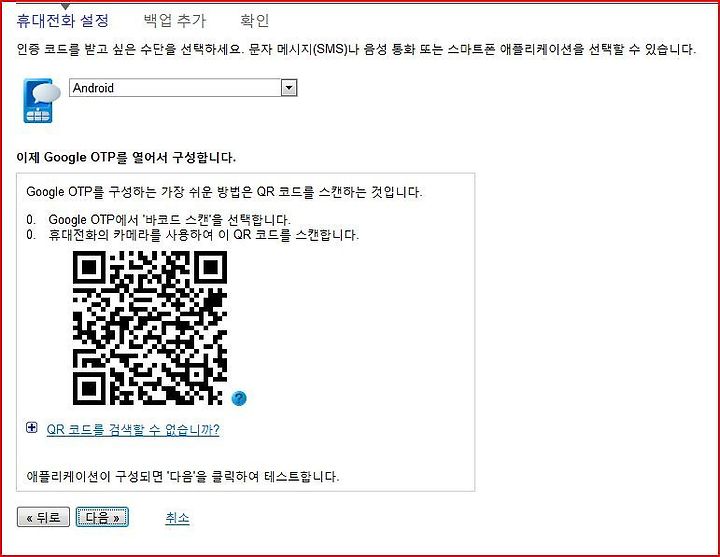
Task: Click the dropdown arrow button next to Android
Action: click(289, 88)
